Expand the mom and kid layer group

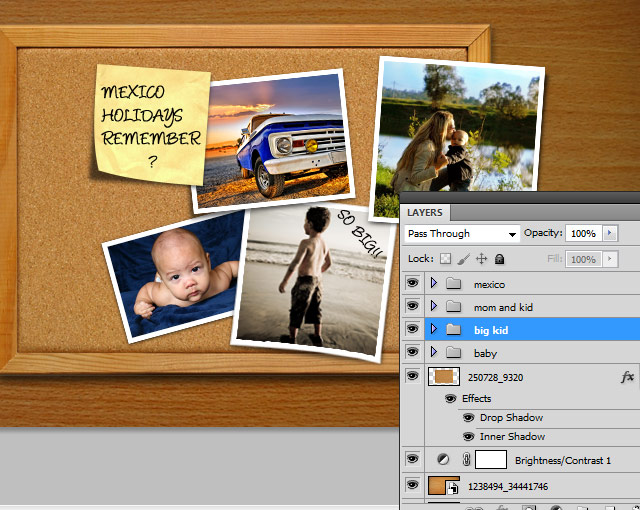click(x=433, y=306)
